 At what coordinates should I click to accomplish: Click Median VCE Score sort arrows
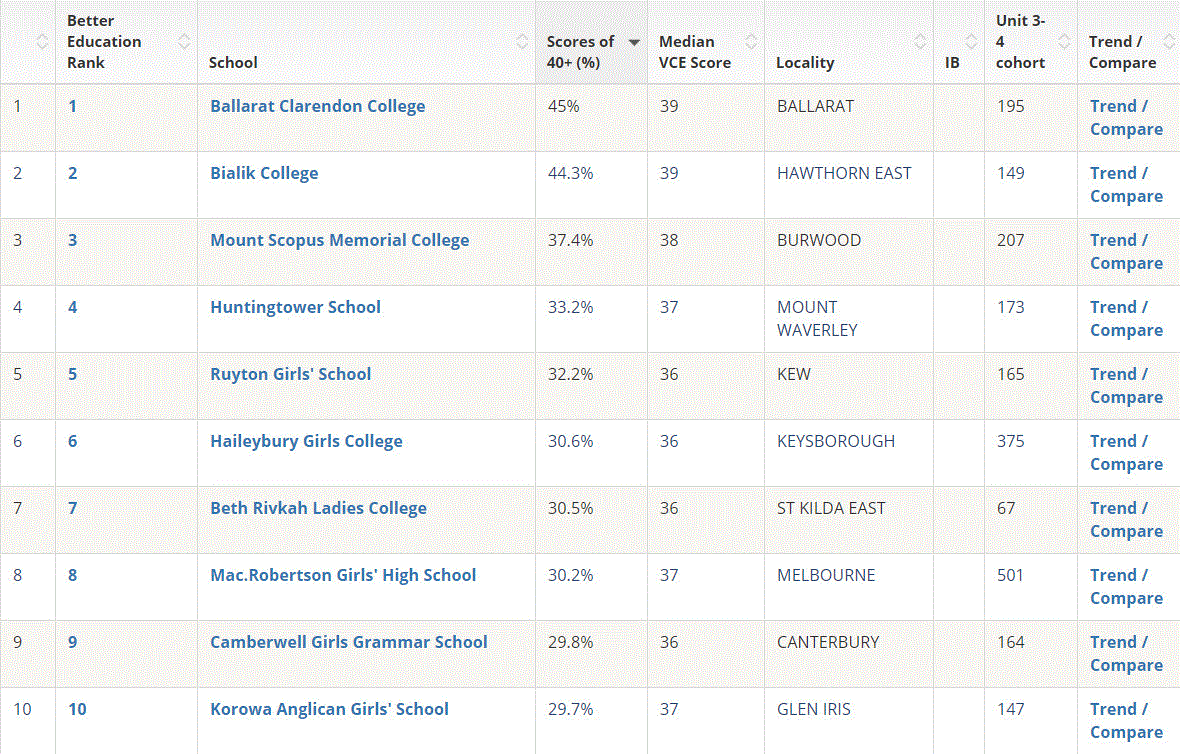[x=751, y=42]
